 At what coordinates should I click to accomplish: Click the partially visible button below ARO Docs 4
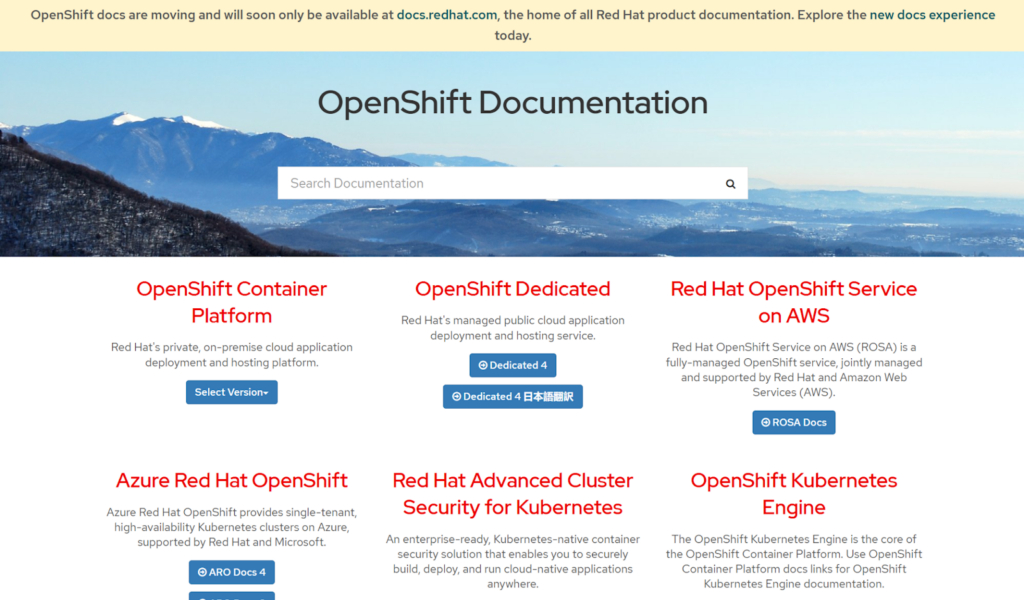tap(231, 596)
